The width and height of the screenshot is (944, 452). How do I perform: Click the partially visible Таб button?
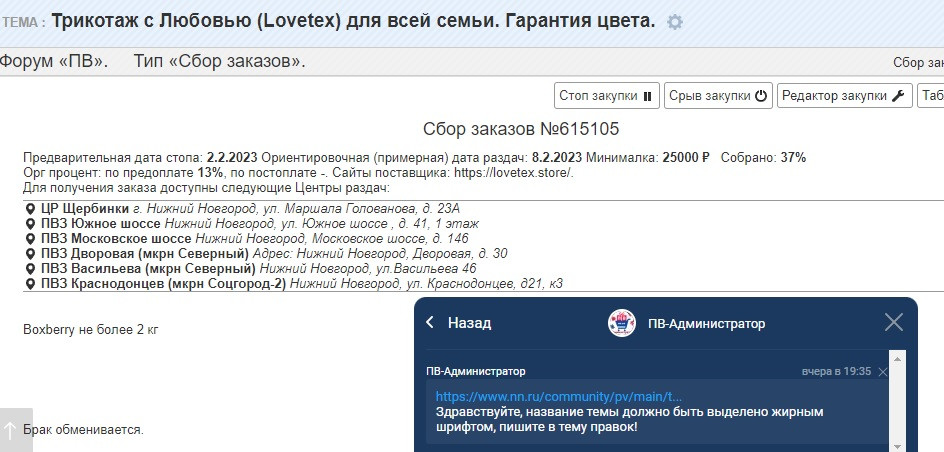click(931, 96)
